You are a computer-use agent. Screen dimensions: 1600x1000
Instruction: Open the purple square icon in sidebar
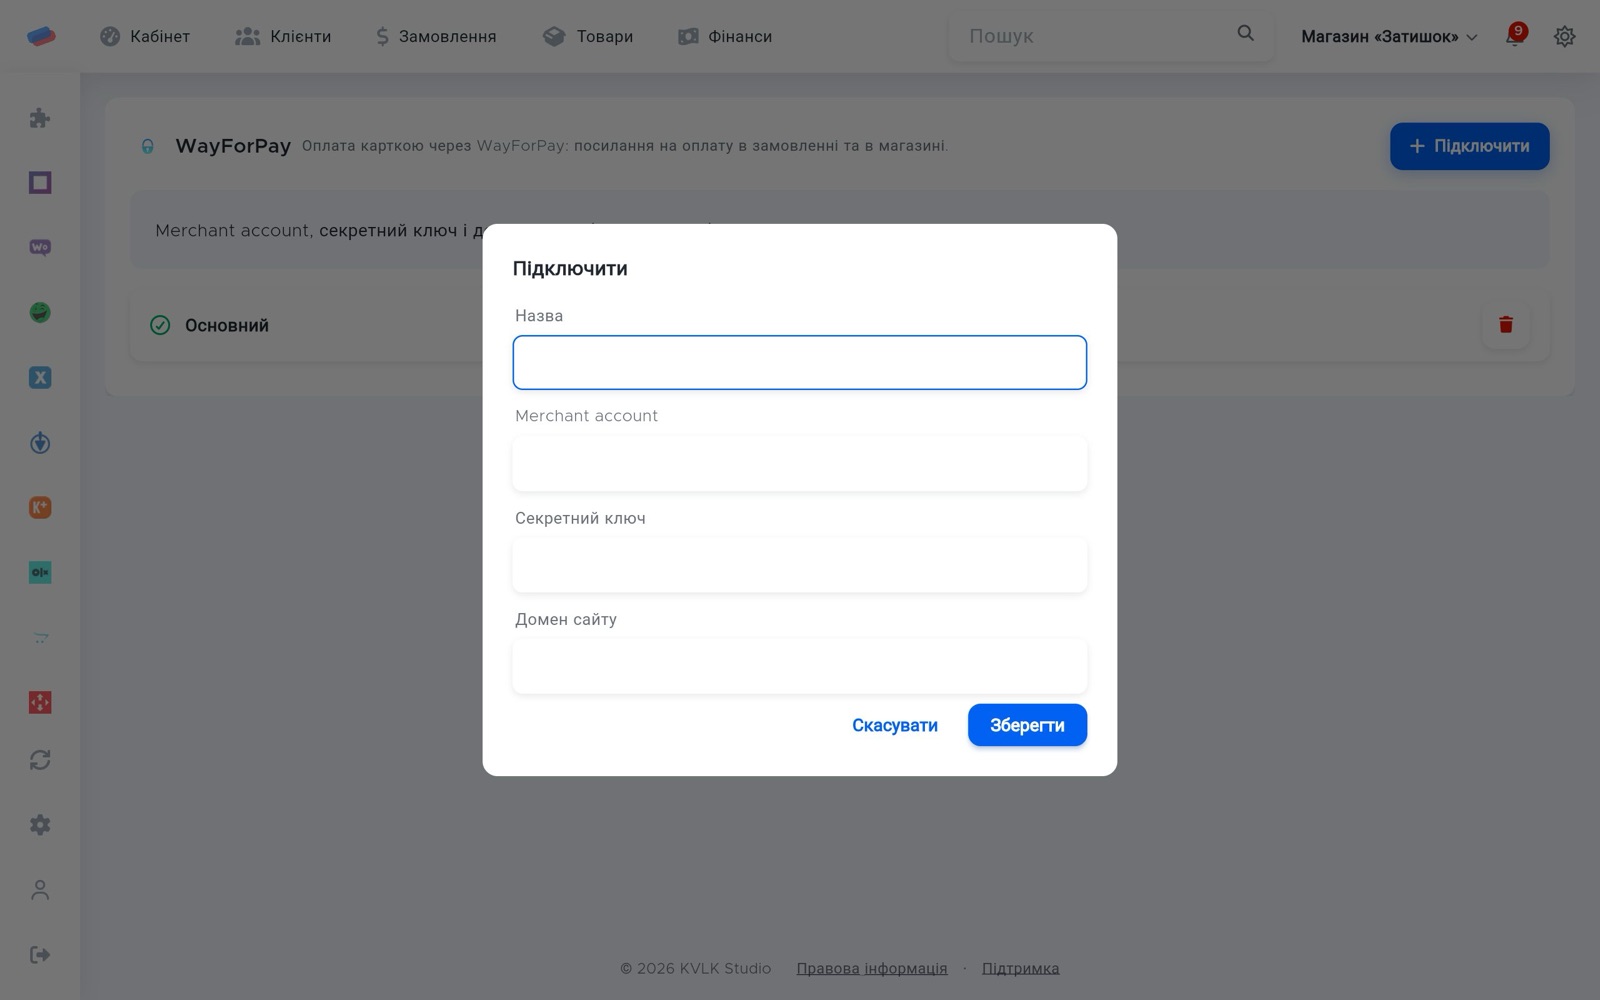click(40, 183)
